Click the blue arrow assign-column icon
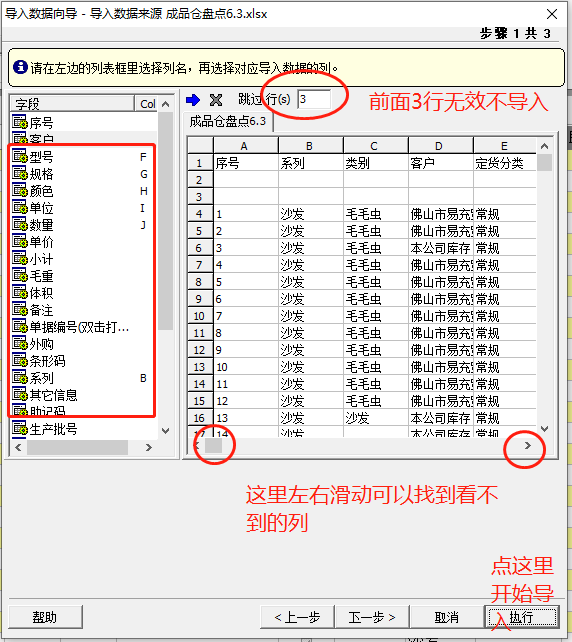The image size is (572, 642). click(x=193, y=99)
